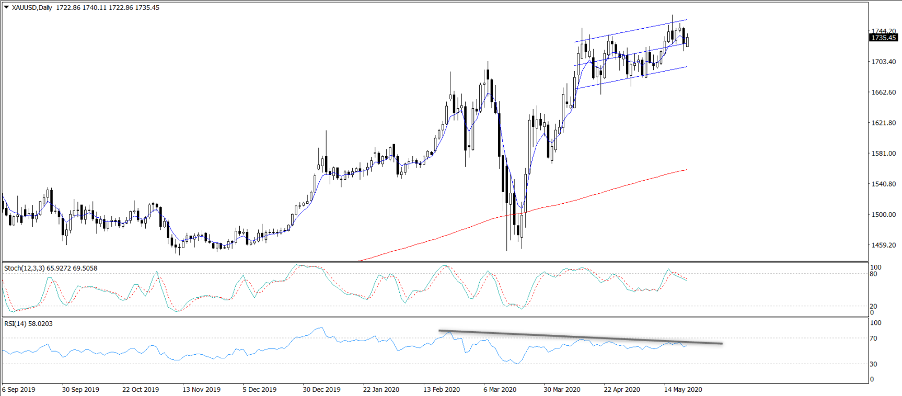Click the divider between chart and Stoch pane
The image size is (902, 396).
pyautogui.click(x=434, y=262)
